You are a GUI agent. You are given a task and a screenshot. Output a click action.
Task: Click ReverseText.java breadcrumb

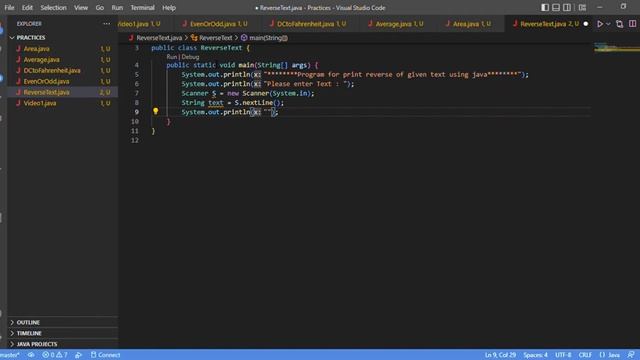(156, 38)
